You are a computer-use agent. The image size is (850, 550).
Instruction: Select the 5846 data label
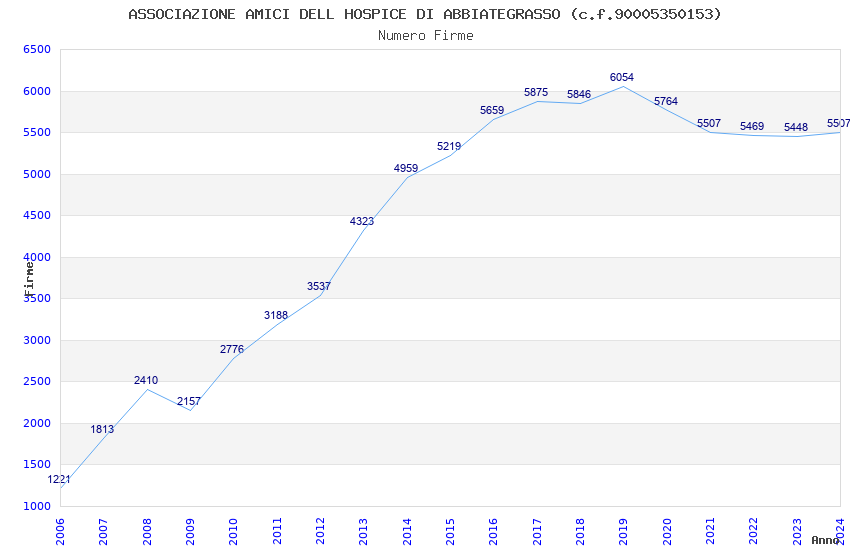point(579,94)
